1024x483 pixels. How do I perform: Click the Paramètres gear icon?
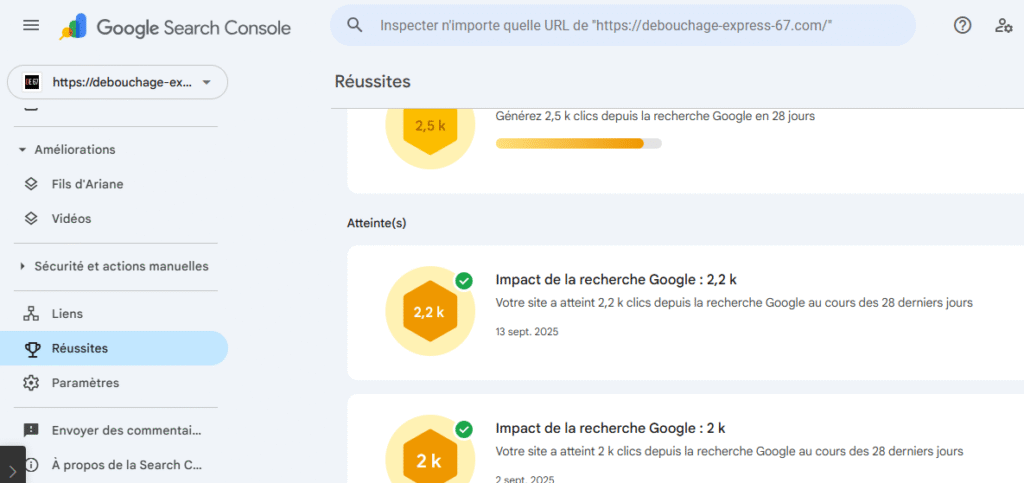(x=31, y=383)
